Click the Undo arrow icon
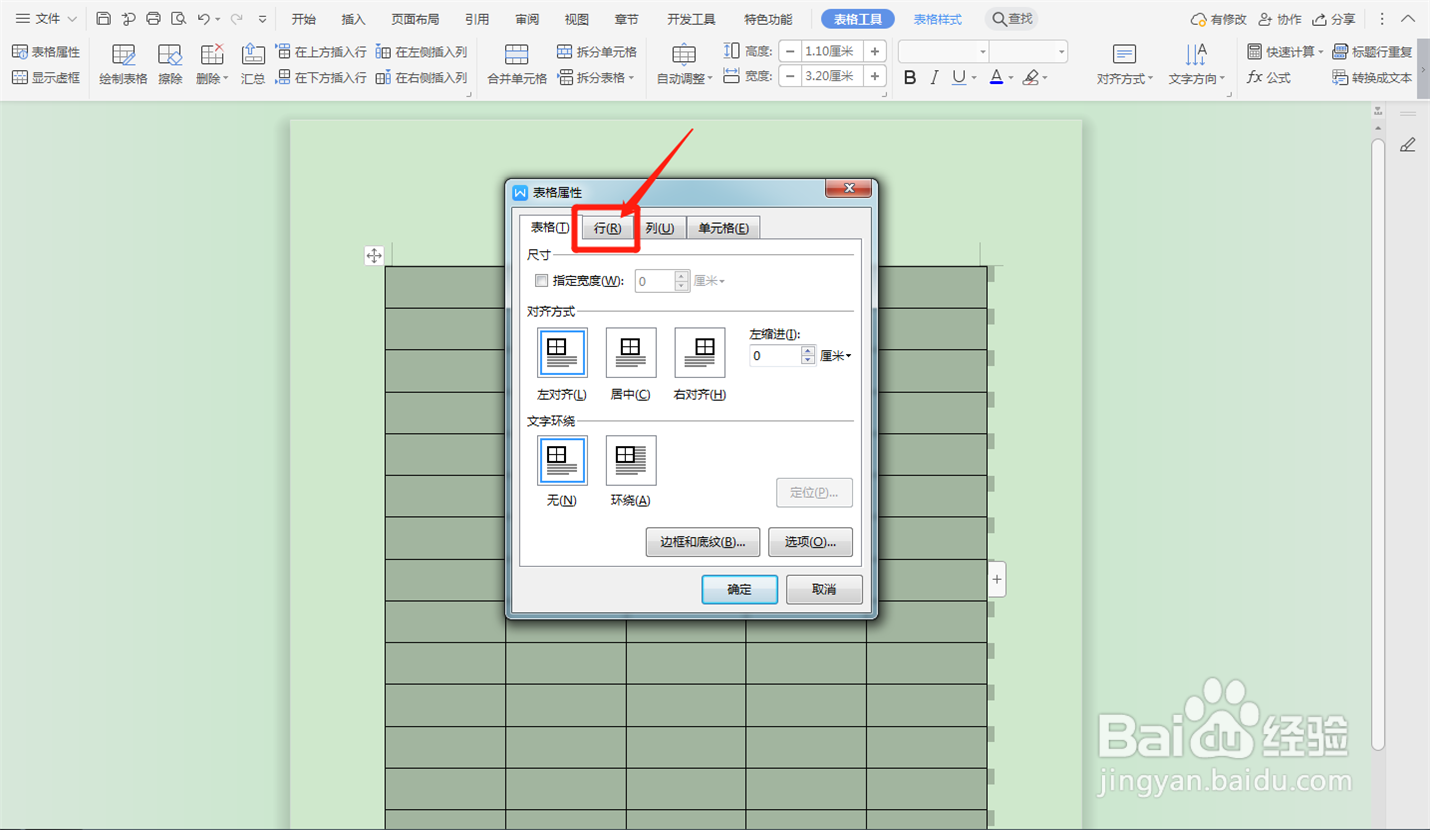 [x=204, y=19]
